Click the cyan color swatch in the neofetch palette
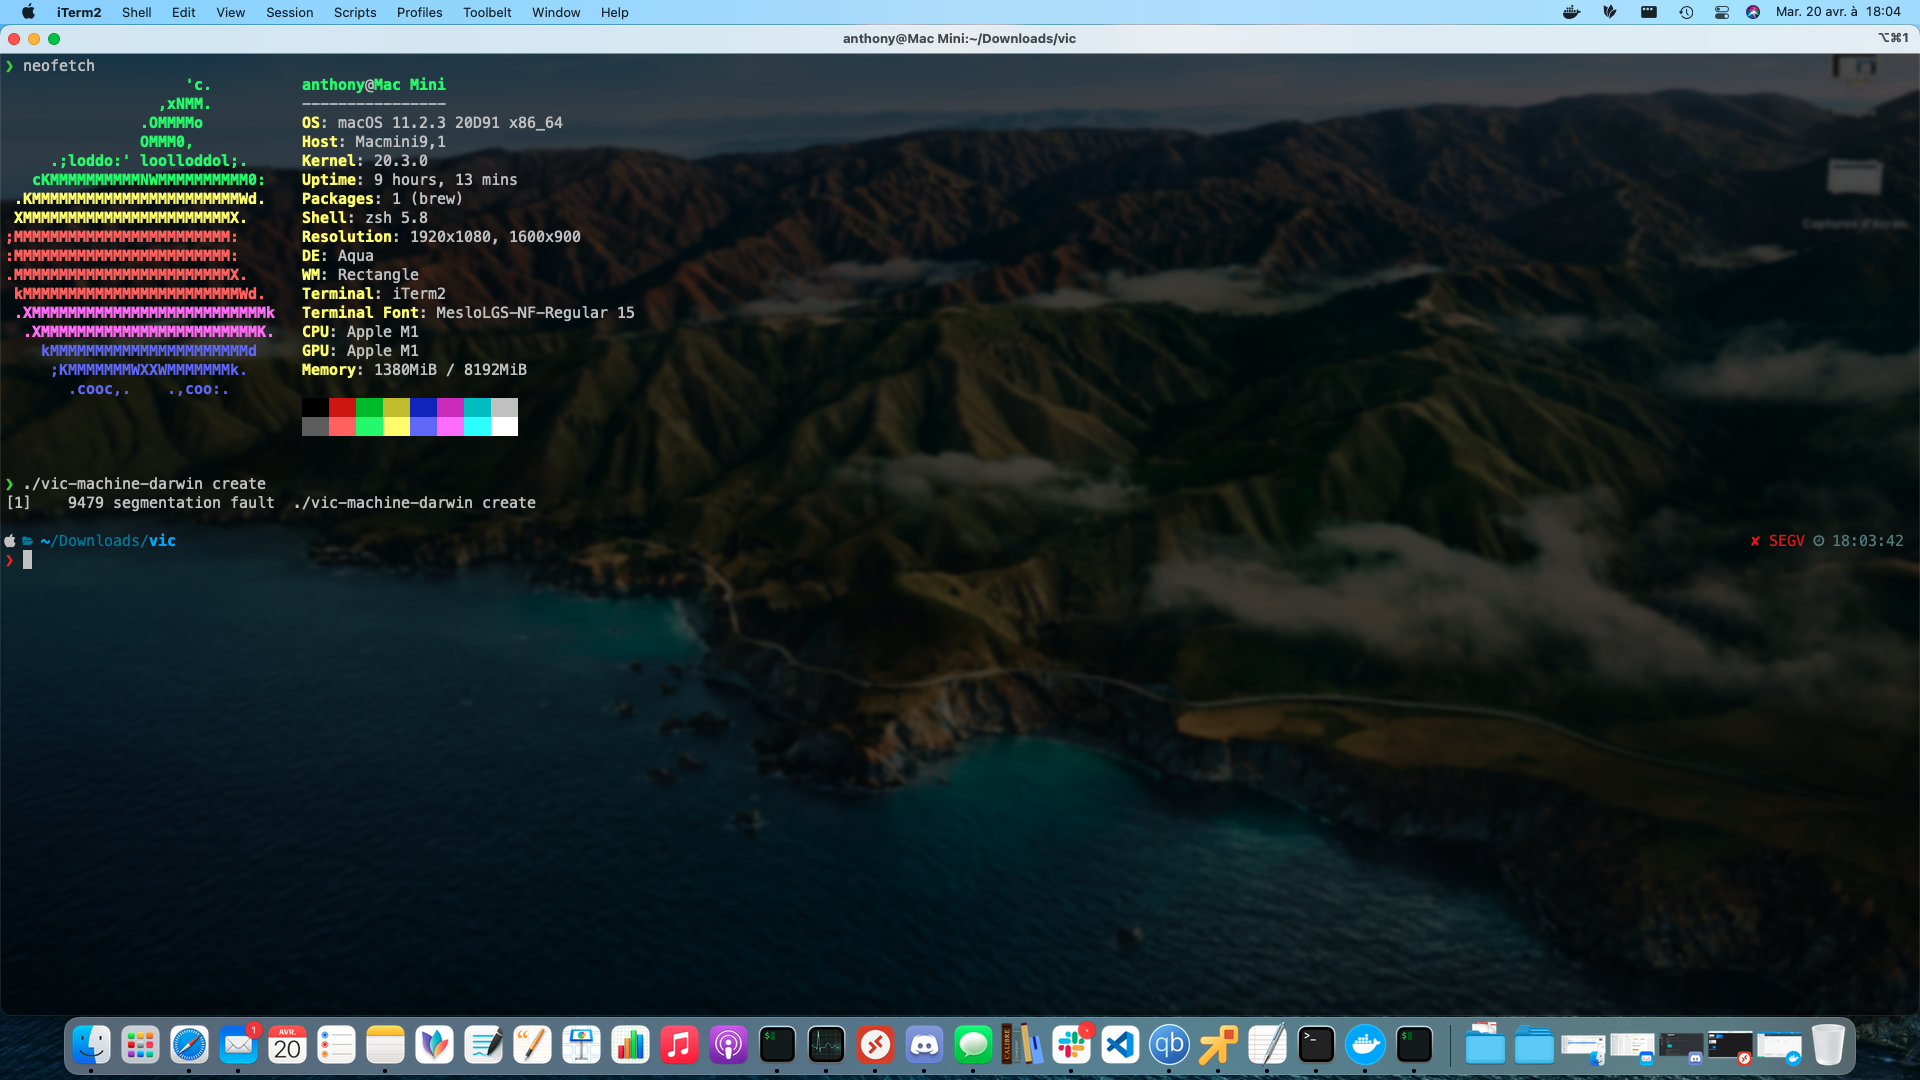This screenshot has width=1920, height=1080. click(477, 407)
